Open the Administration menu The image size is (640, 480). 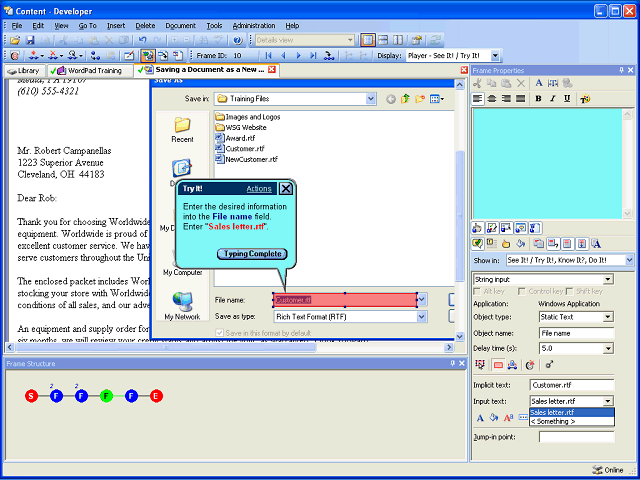point(253,26)
